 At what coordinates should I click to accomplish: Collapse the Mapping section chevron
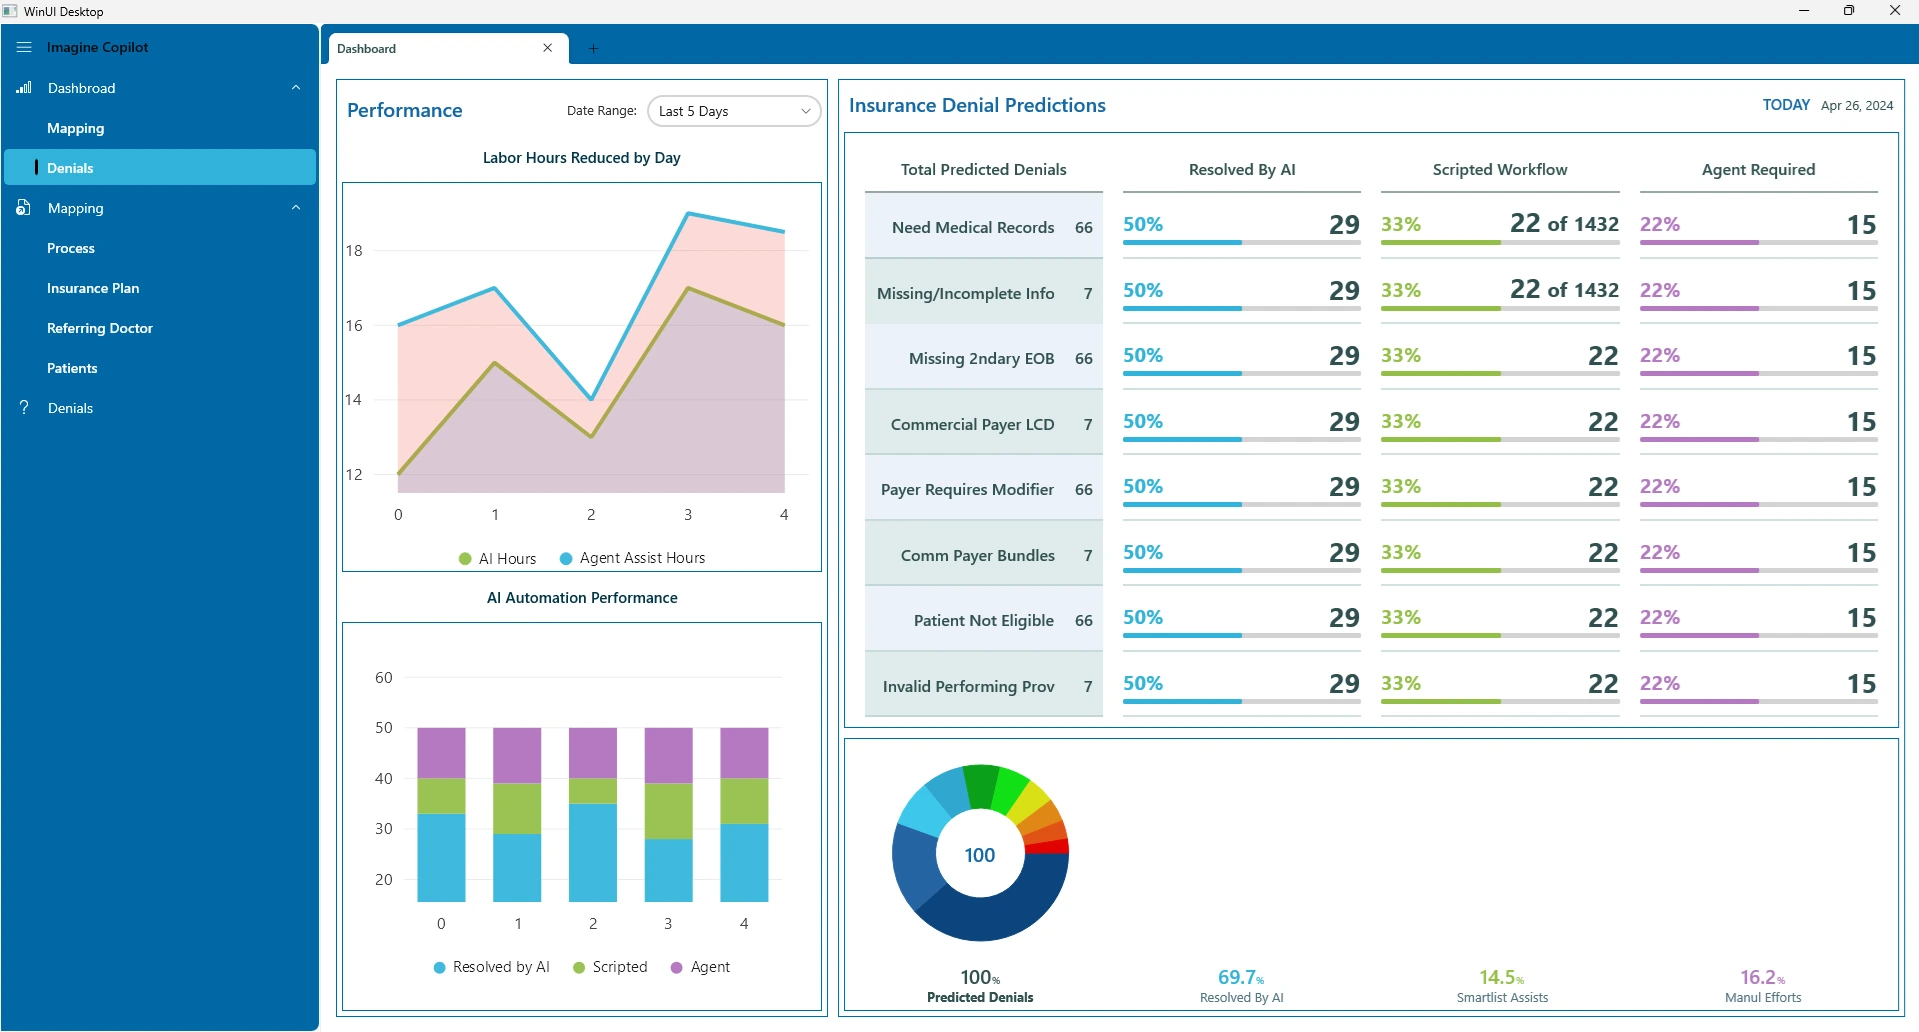pos(296,208)
